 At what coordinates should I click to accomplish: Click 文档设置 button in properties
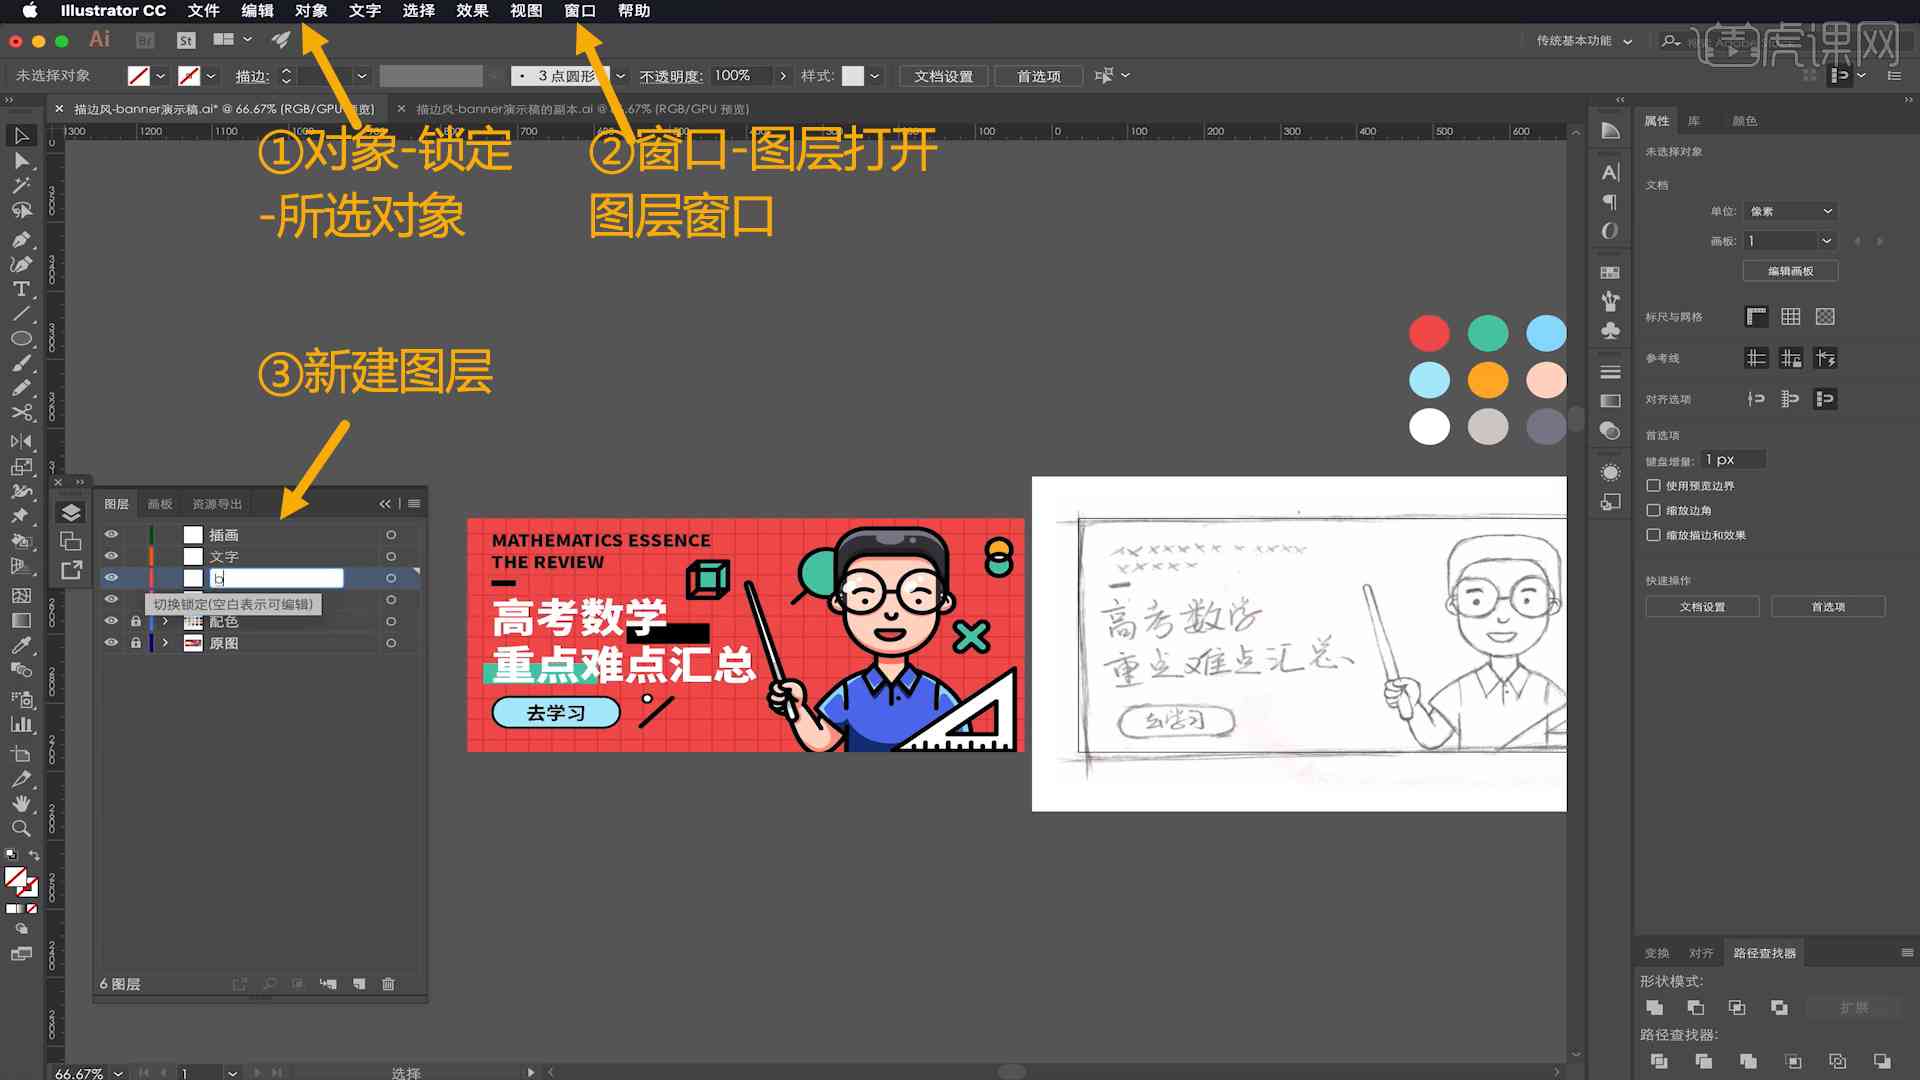pyautogui.click(x=1702, y=607)
